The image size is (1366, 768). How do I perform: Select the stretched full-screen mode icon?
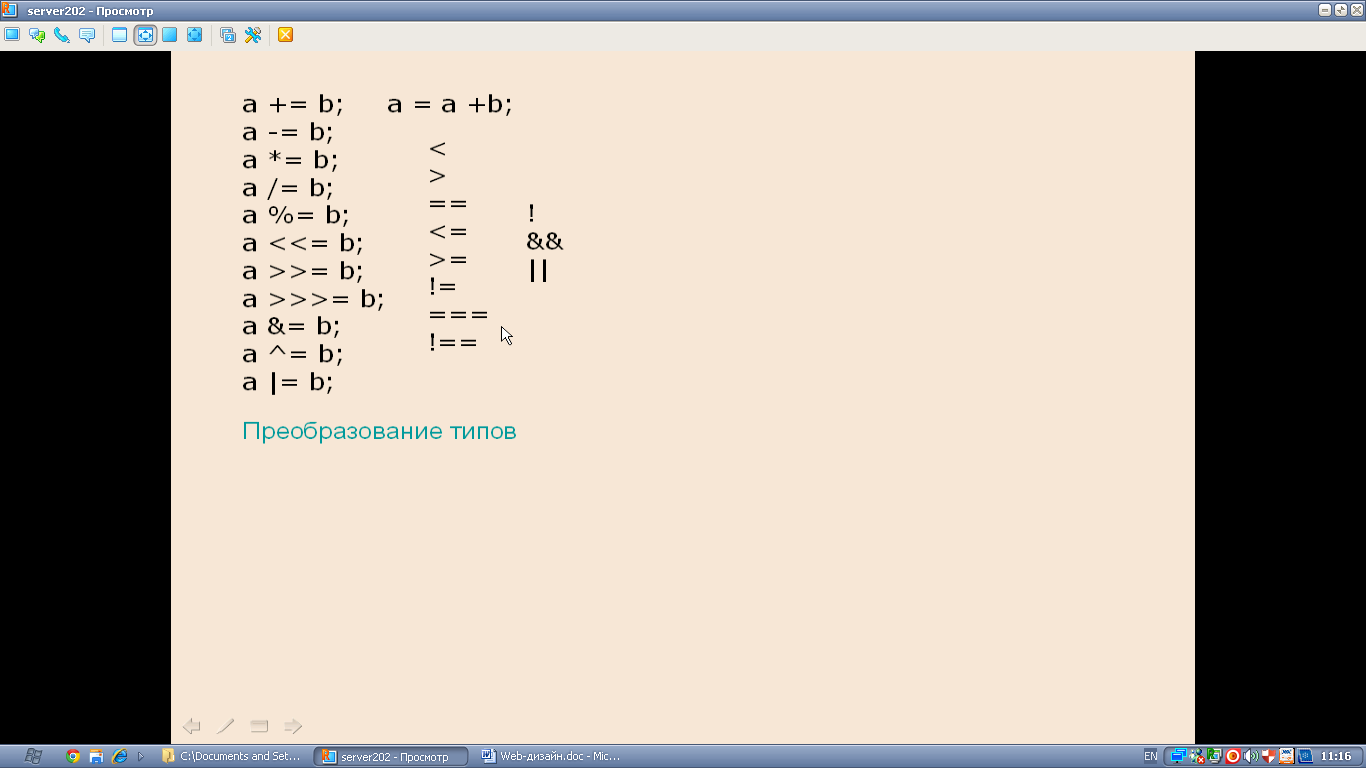click(195, 35)
